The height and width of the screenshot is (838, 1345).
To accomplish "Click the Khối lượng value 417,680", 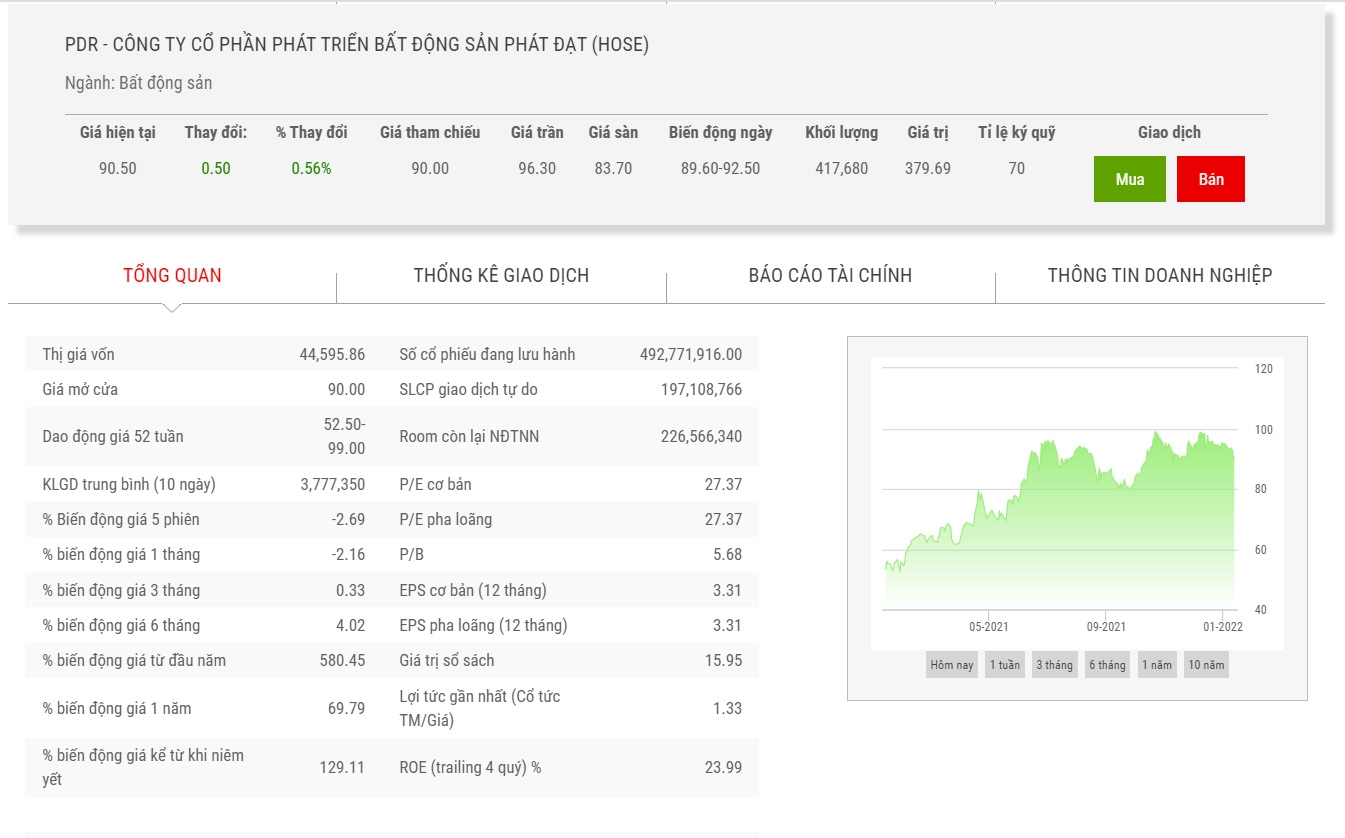I will point(841,169).
